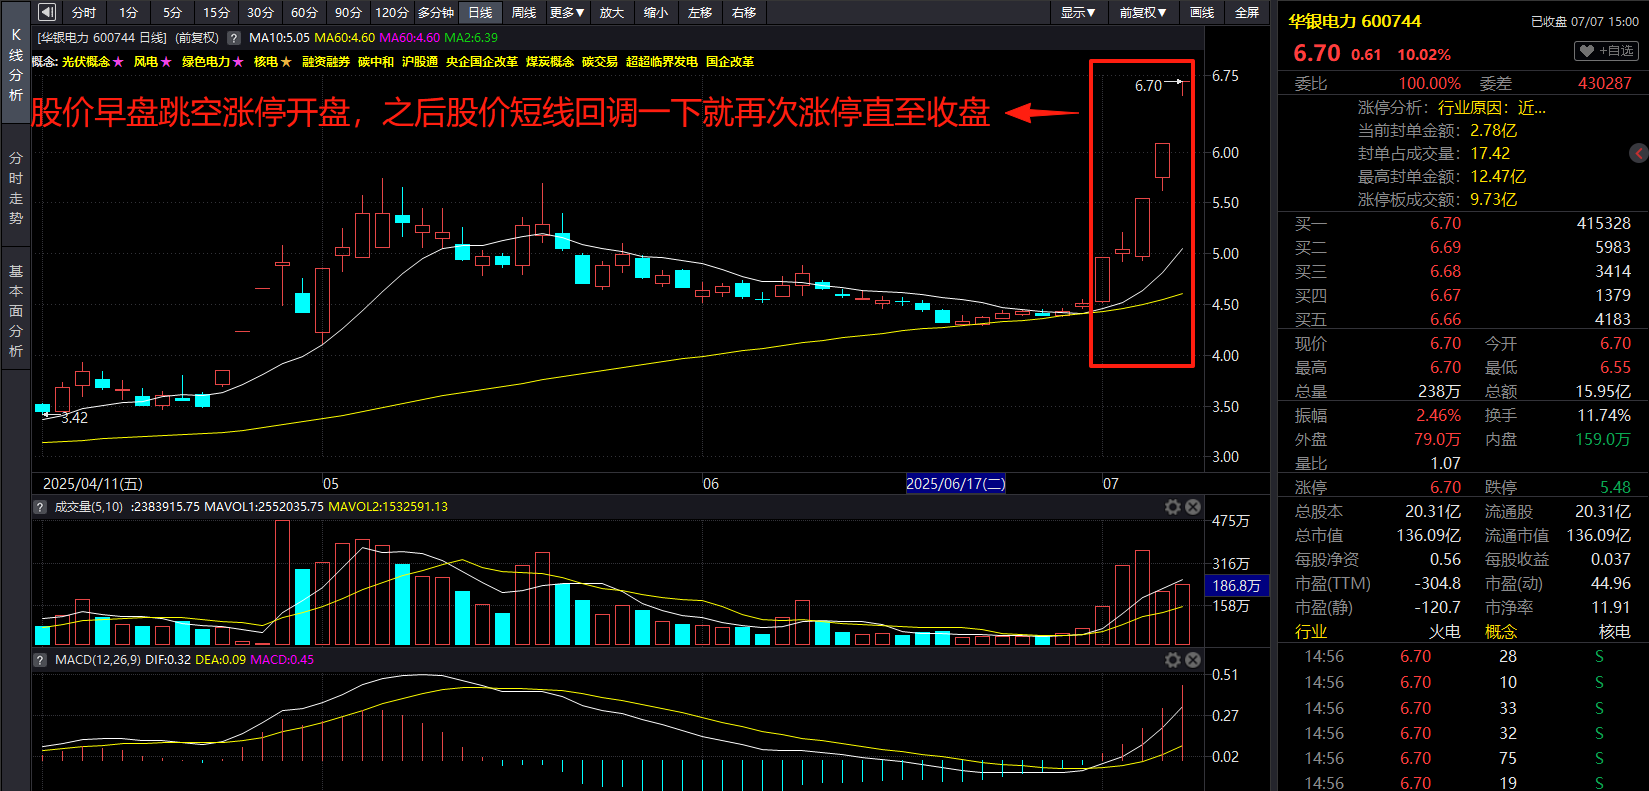Close the 成交量 volume panel
Viewport: 1649px width, 791px height.
(x=1193, y=507)
